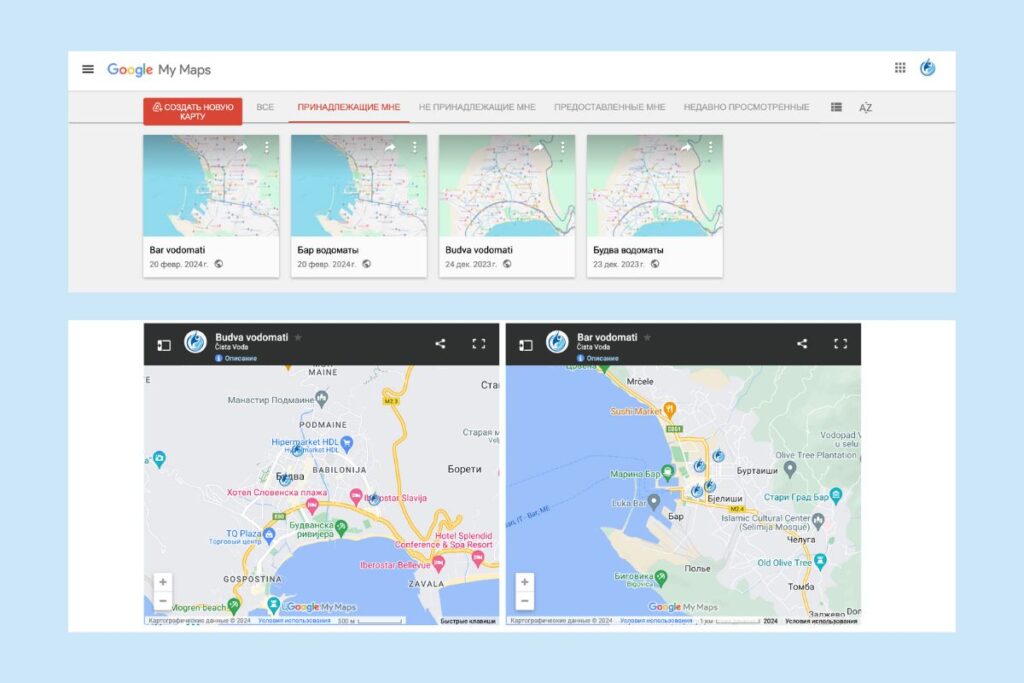Screen dimensions: 1024x683
Task: Click the Манастир Подмаине place pin
Action: [321, 398]
